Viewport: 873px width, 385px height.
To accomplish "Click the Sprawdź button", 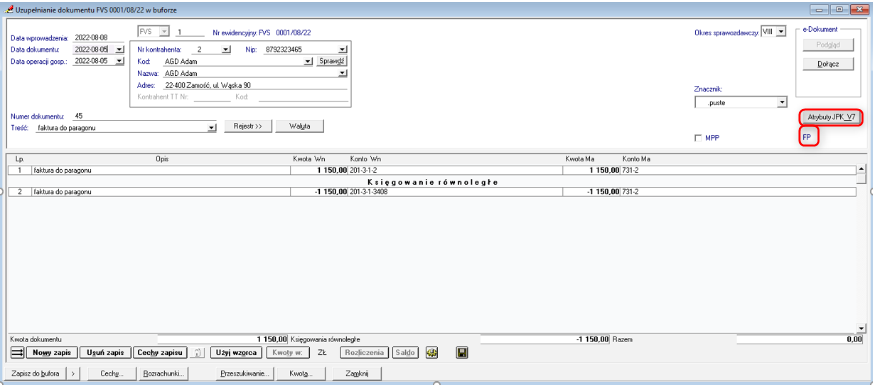I will 332,61.
